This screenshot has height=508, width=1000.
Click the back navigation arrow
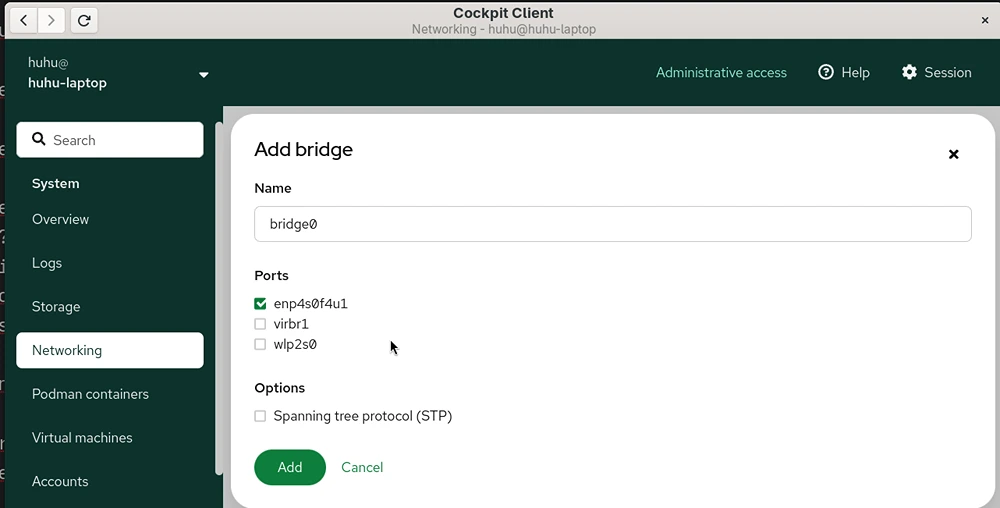(x=24, y=20)
